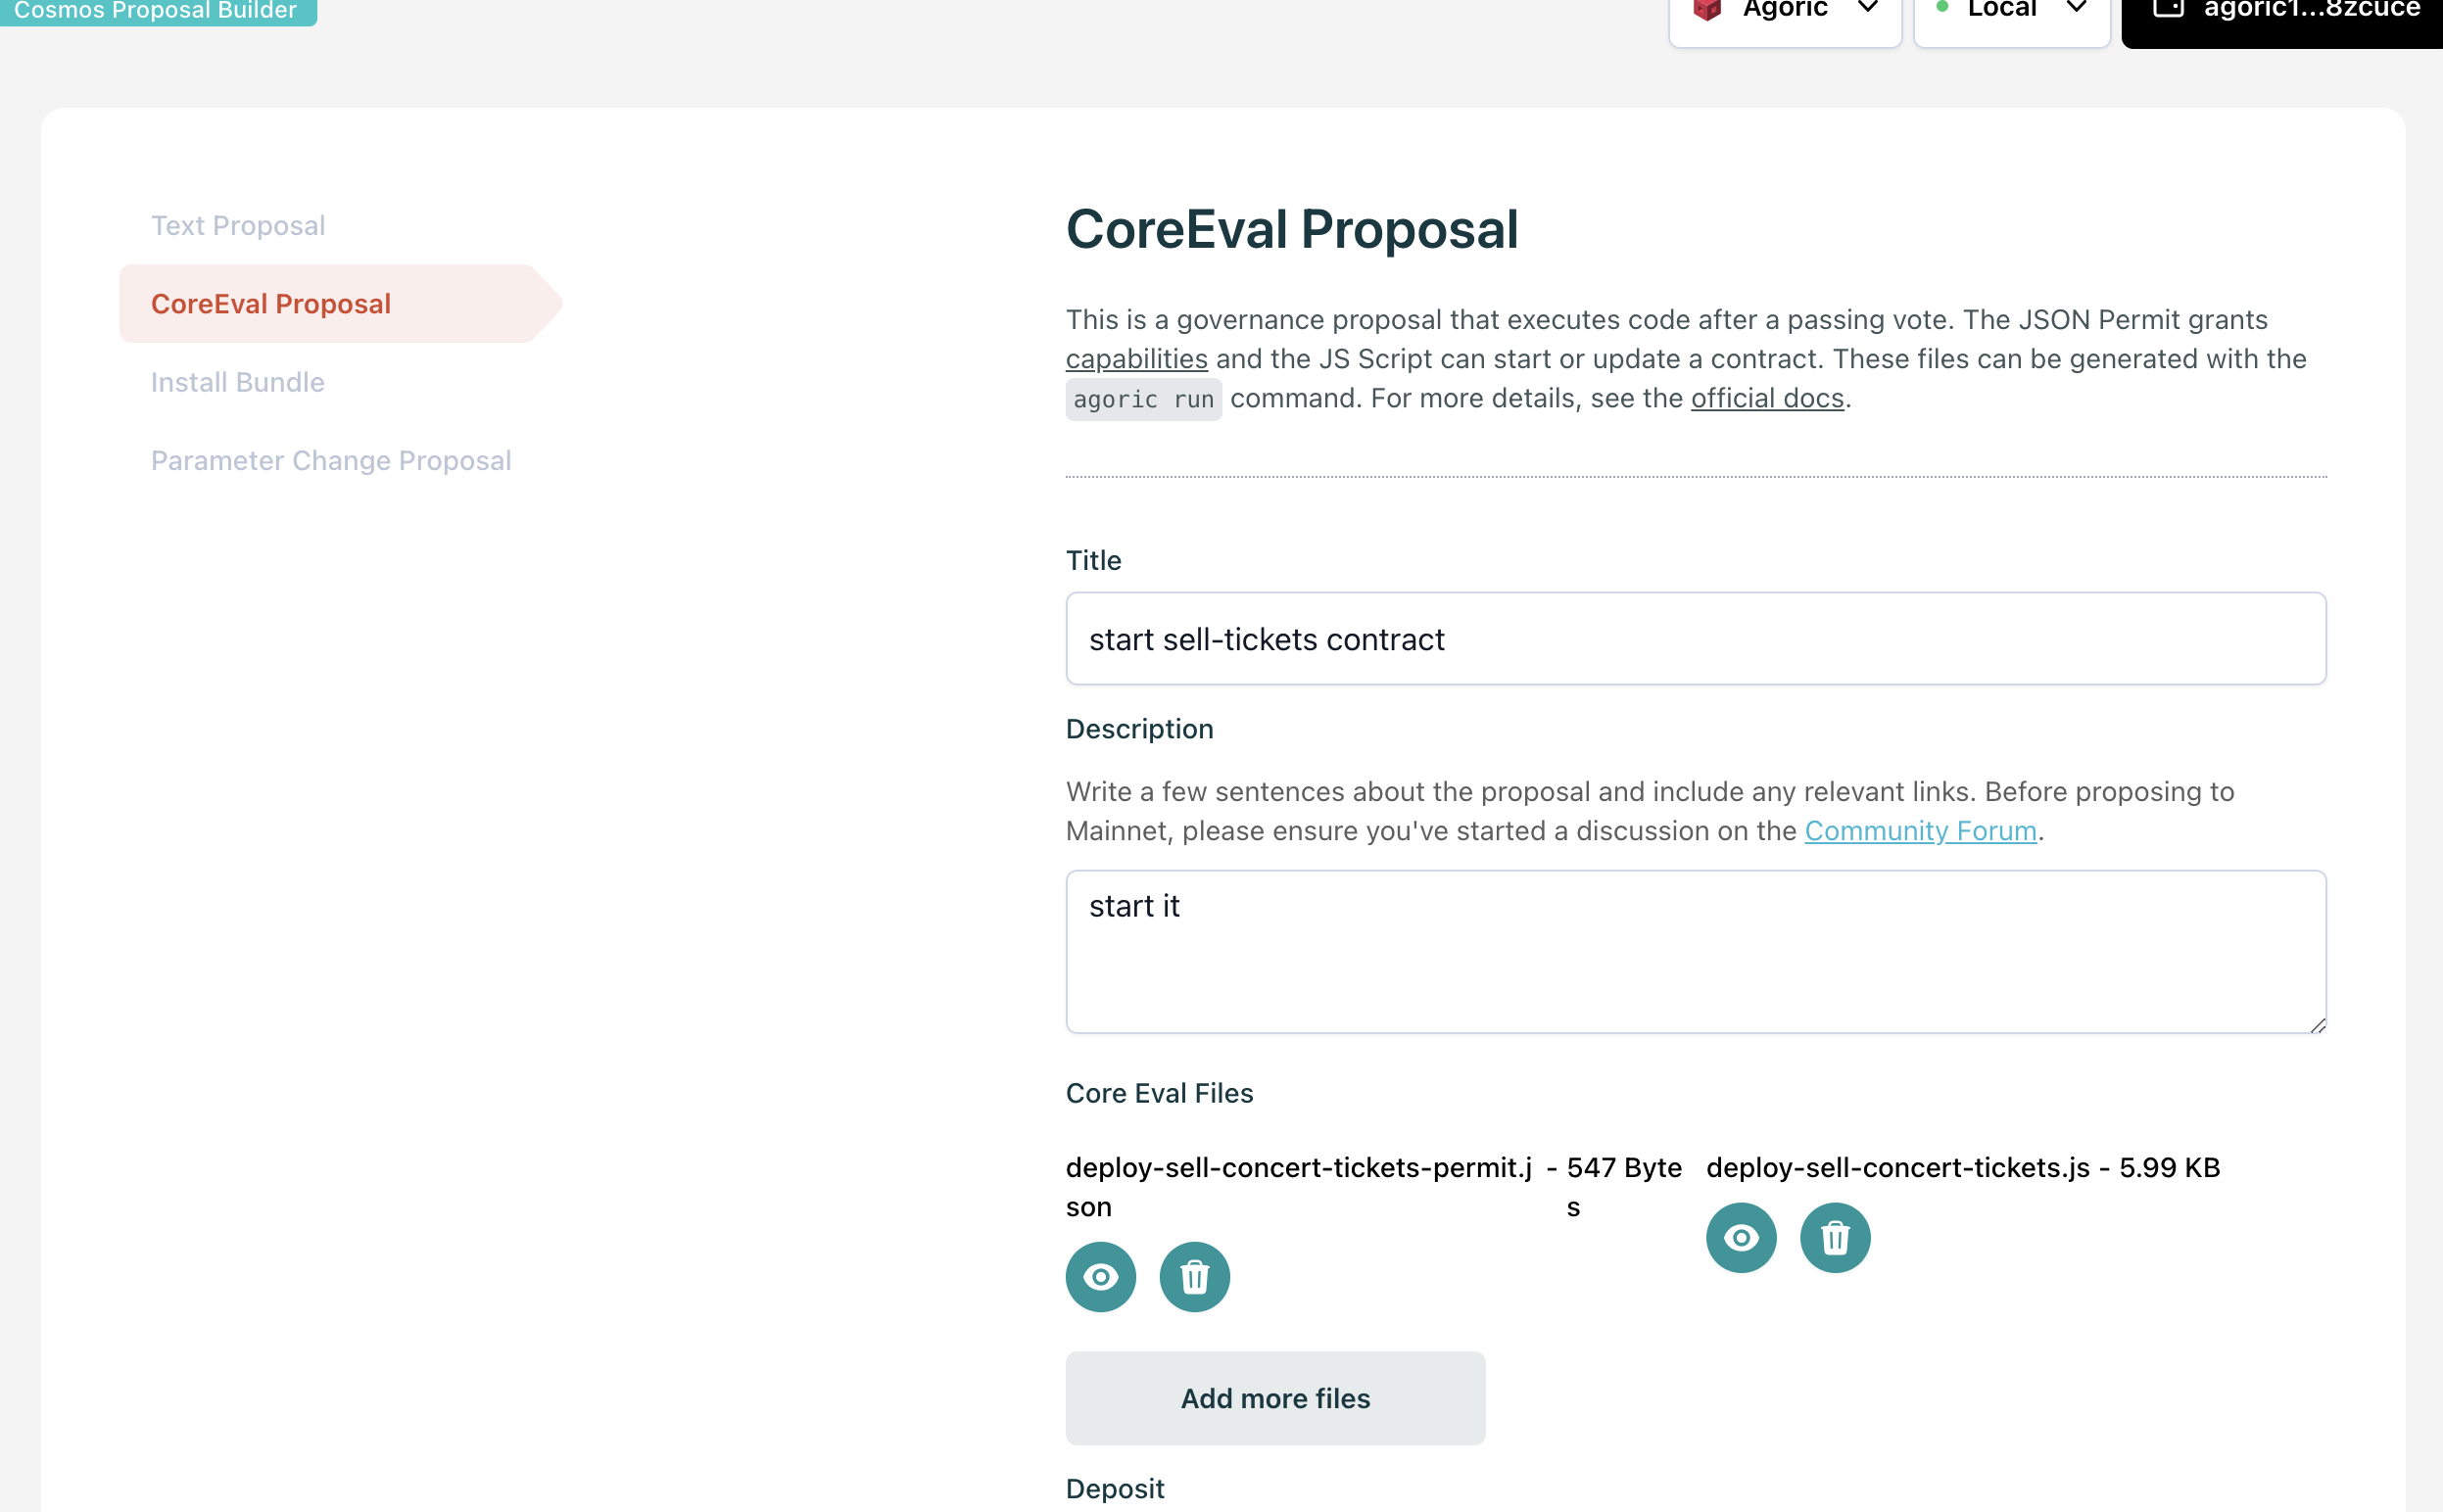
Task: Expand the Agoric chain dropdown
Action: click(x=1866, y=10)
